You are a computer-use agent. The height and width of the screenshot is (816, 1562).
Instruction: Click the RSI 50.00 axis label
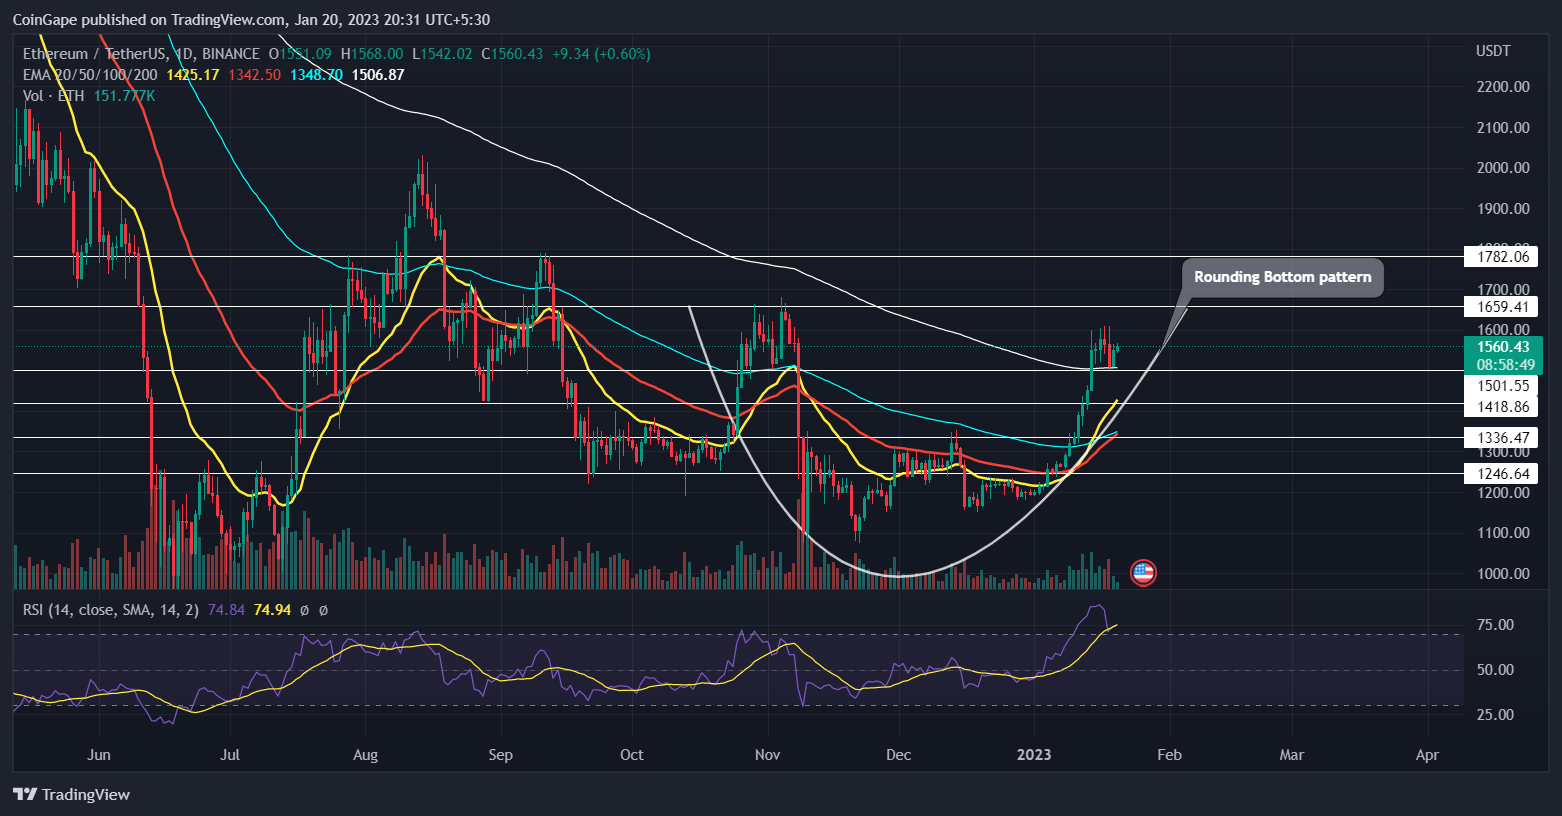coord(1495,670)
